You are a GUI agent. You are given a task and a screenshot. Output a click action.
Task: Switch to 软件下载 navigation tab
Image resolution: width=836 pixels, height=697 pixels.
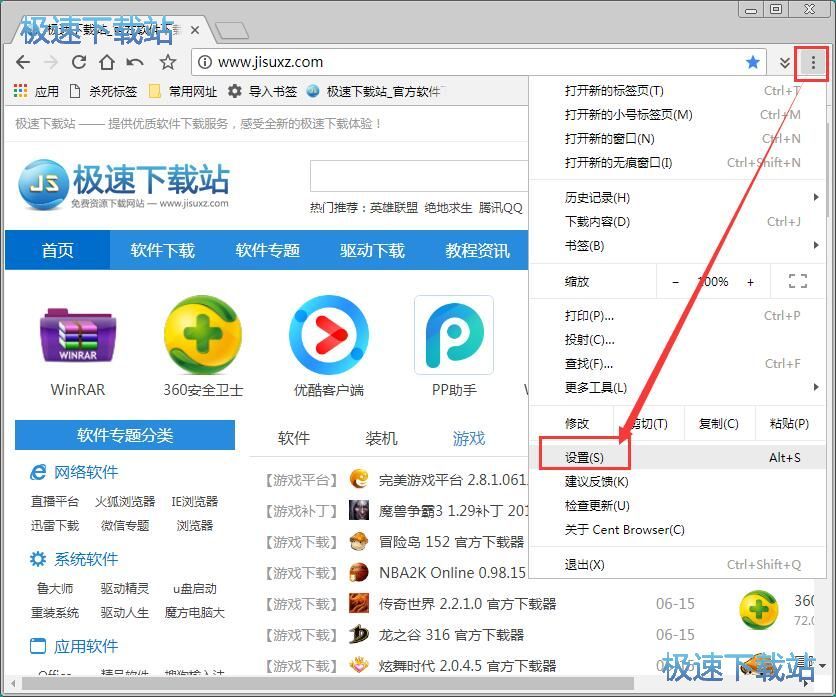click(x=163, y=250)
